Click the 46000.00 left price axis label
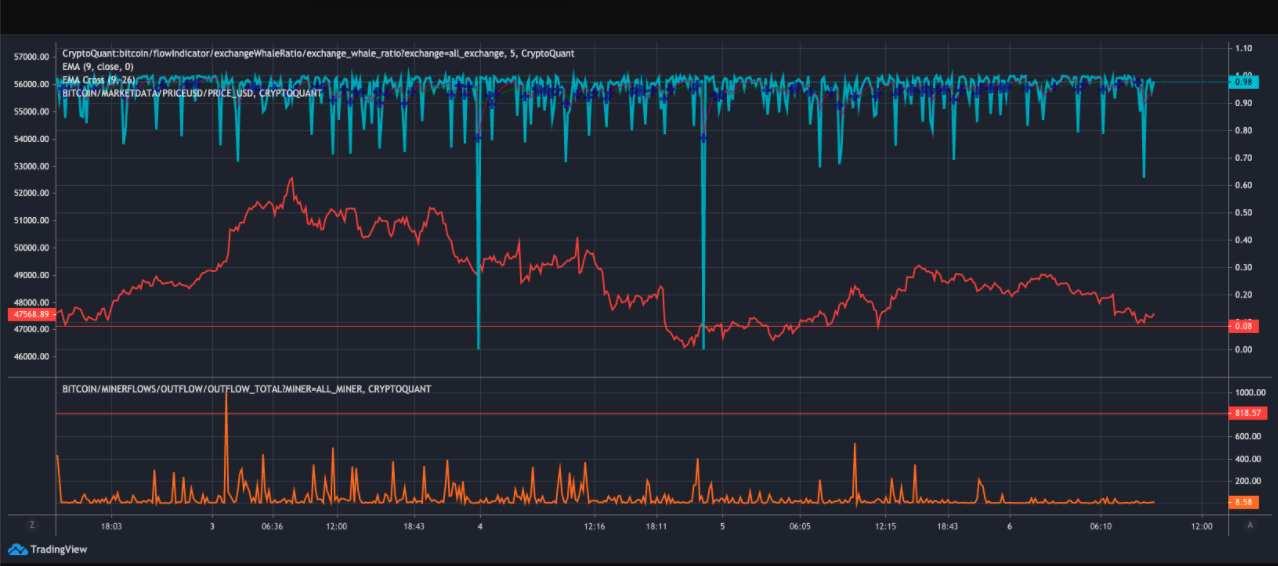 [30, 357]
